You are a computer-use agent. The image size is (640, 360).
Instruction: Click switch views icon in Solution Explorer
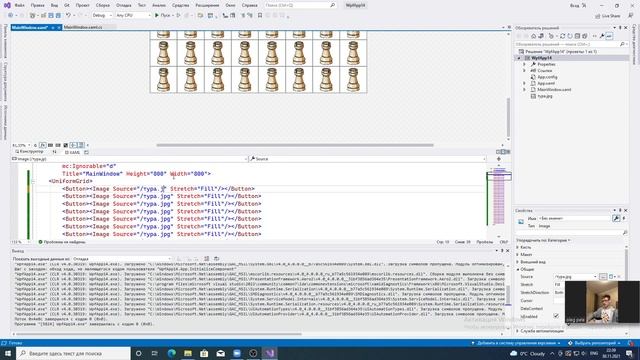point(541,36)
